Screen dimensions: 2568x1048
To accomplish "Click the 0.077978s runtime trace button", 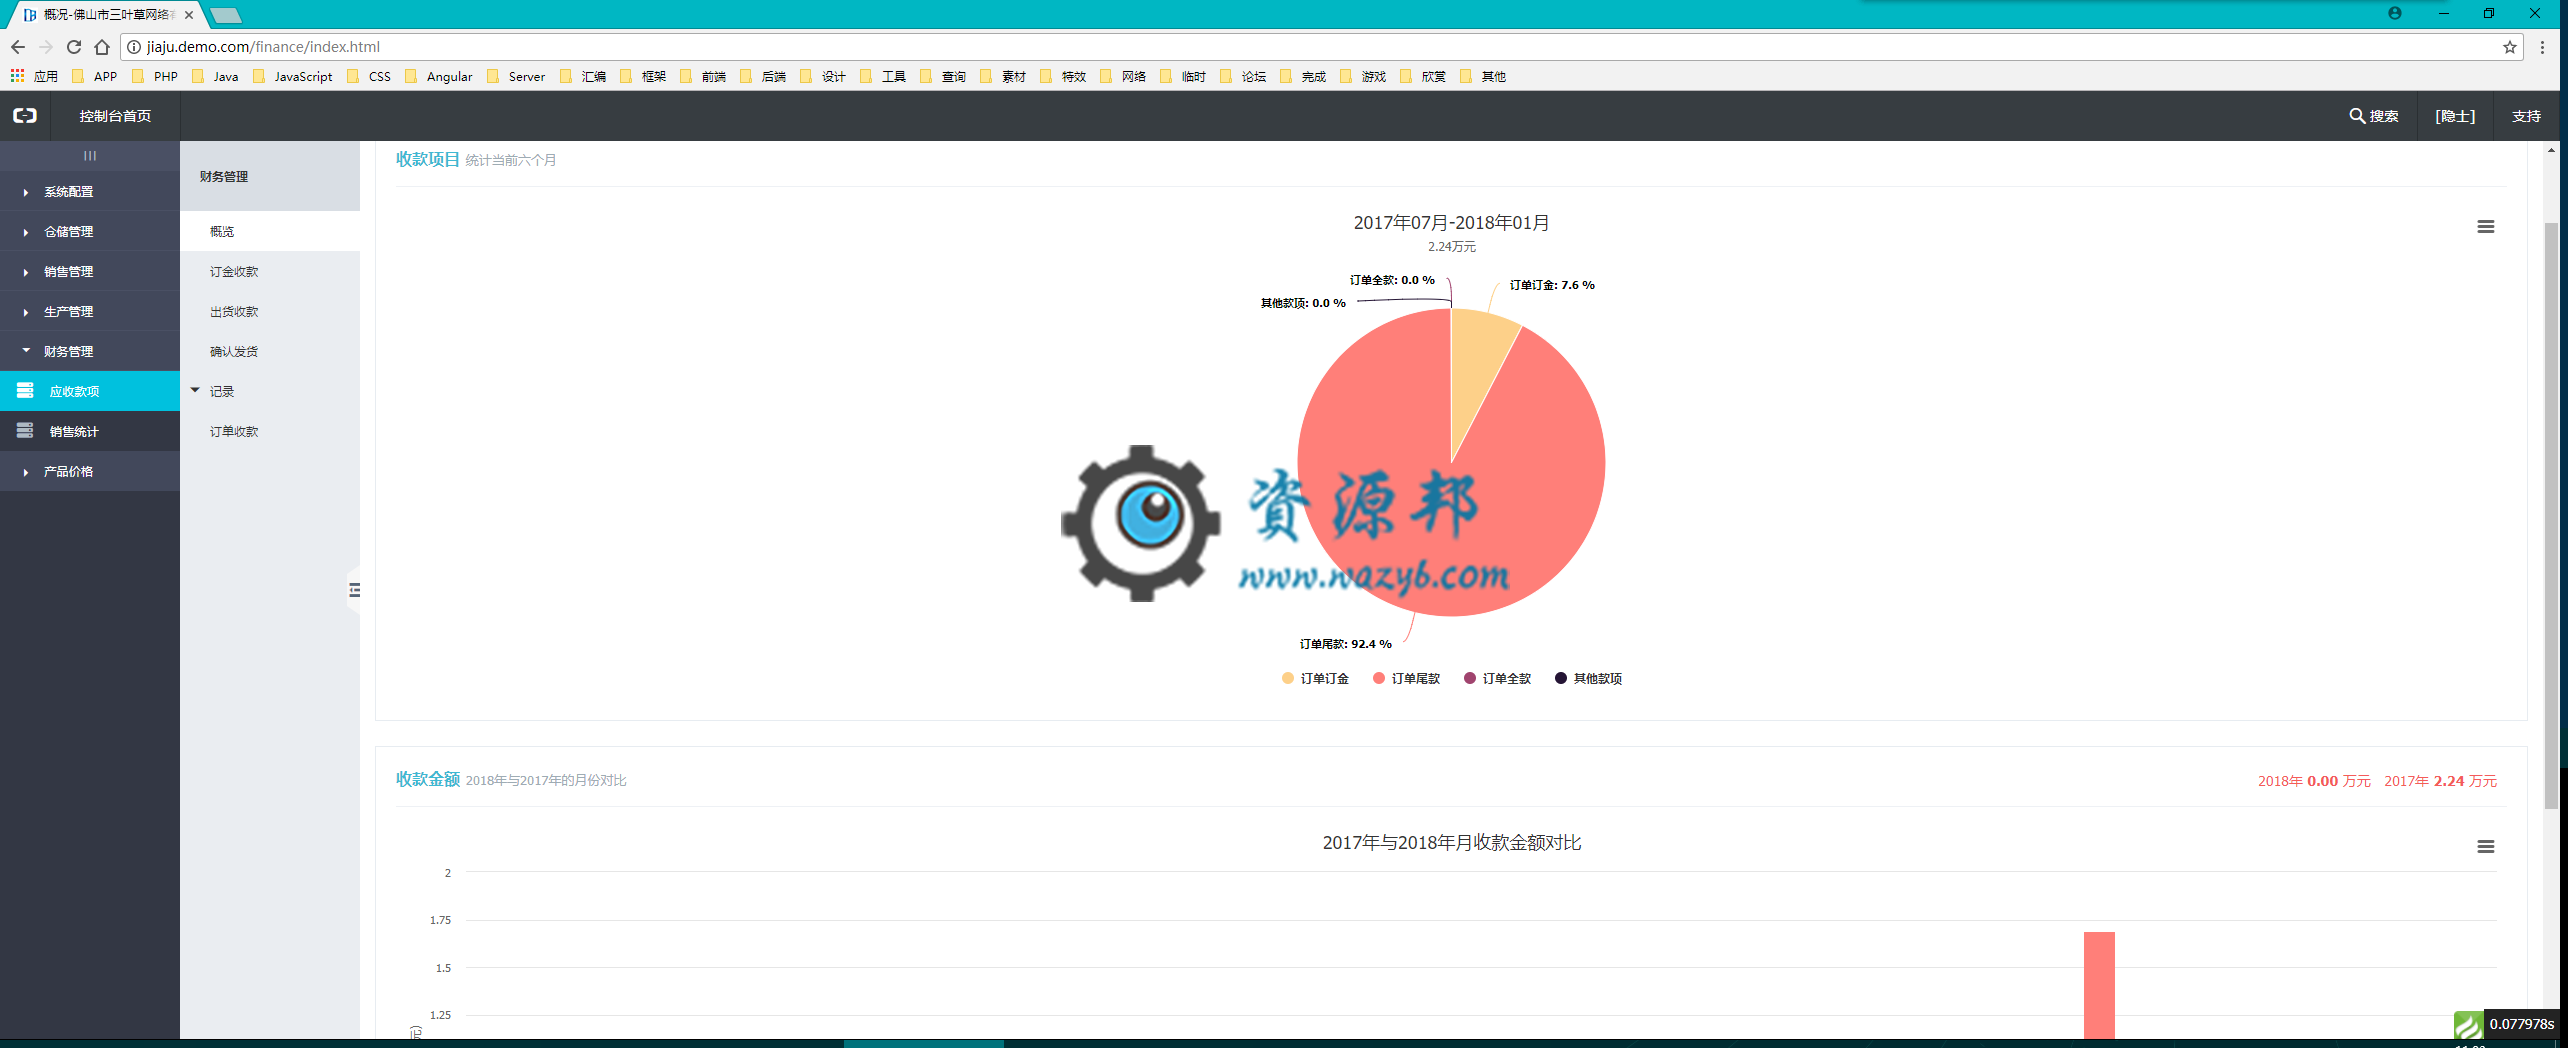I will (2522, 1024).
